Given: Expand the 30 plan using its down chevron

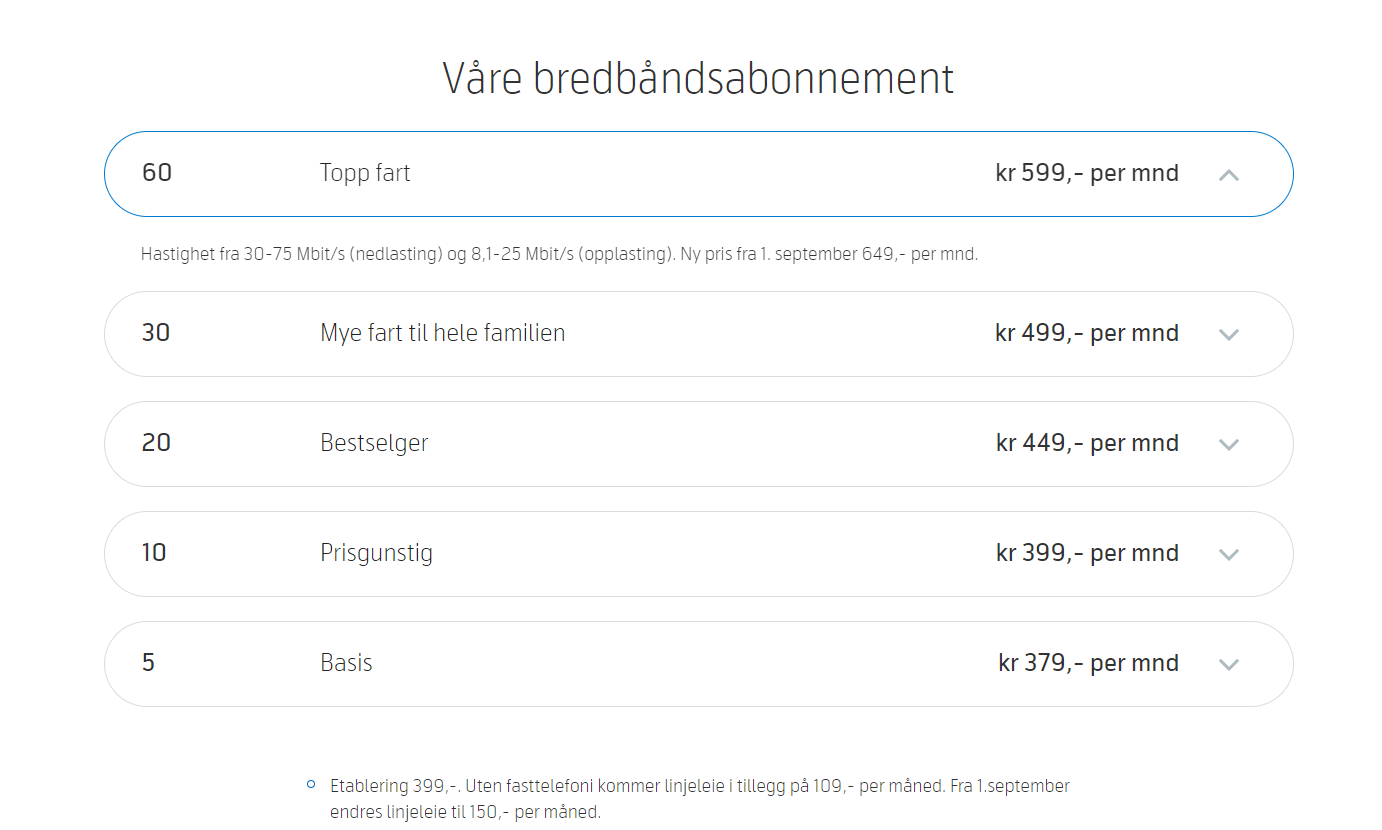Looking at the screenshot, I should coord(1229,334).
